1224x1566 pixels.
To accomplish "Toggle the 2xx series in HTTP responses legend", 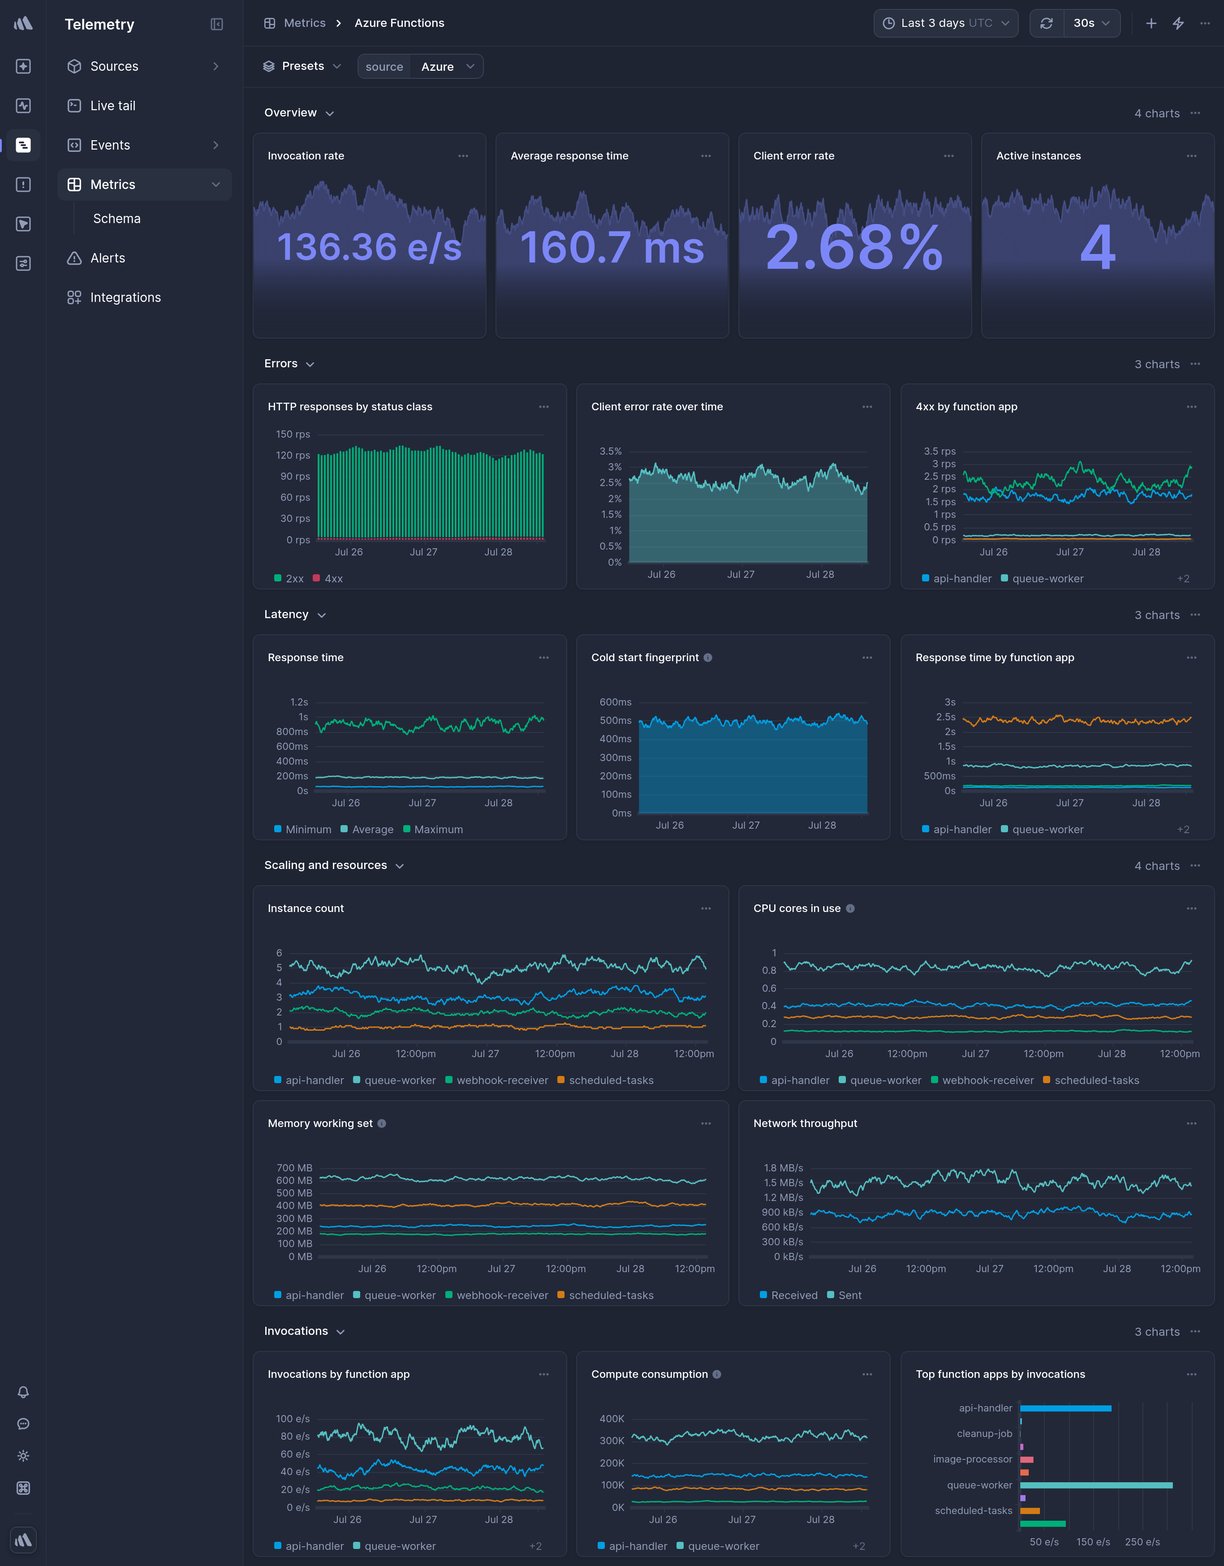I will pyautogui.click(x=289, y=579).
